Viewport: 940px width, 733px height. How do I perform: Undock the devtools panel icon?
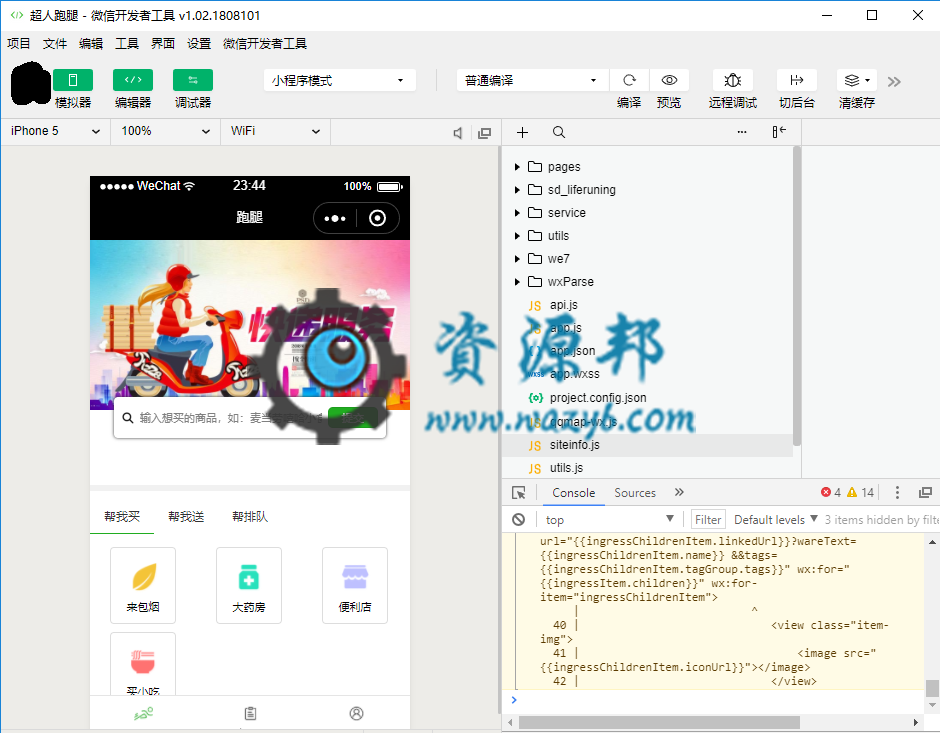[x=925, y=492]
